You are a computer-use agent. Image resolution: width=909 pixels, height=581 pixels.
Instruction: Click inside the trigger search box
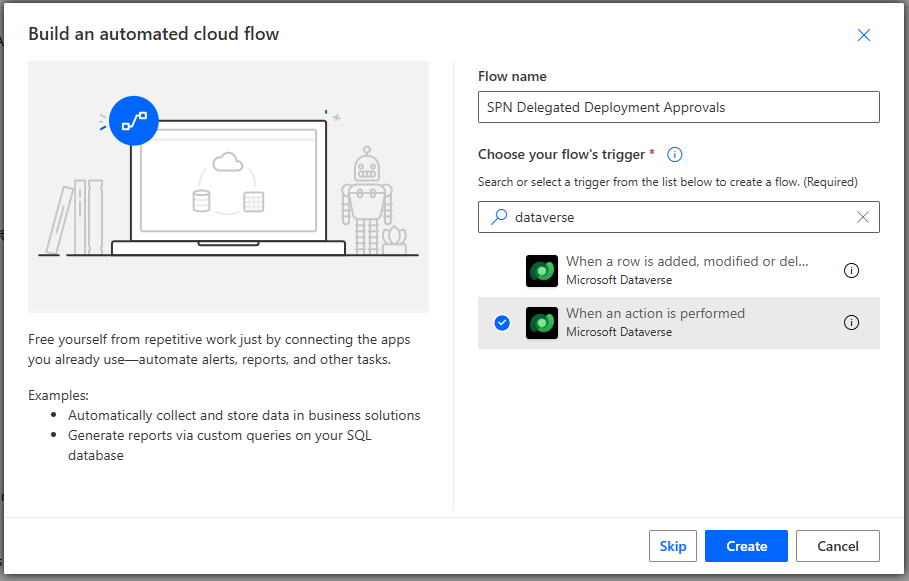pos(680,217)
